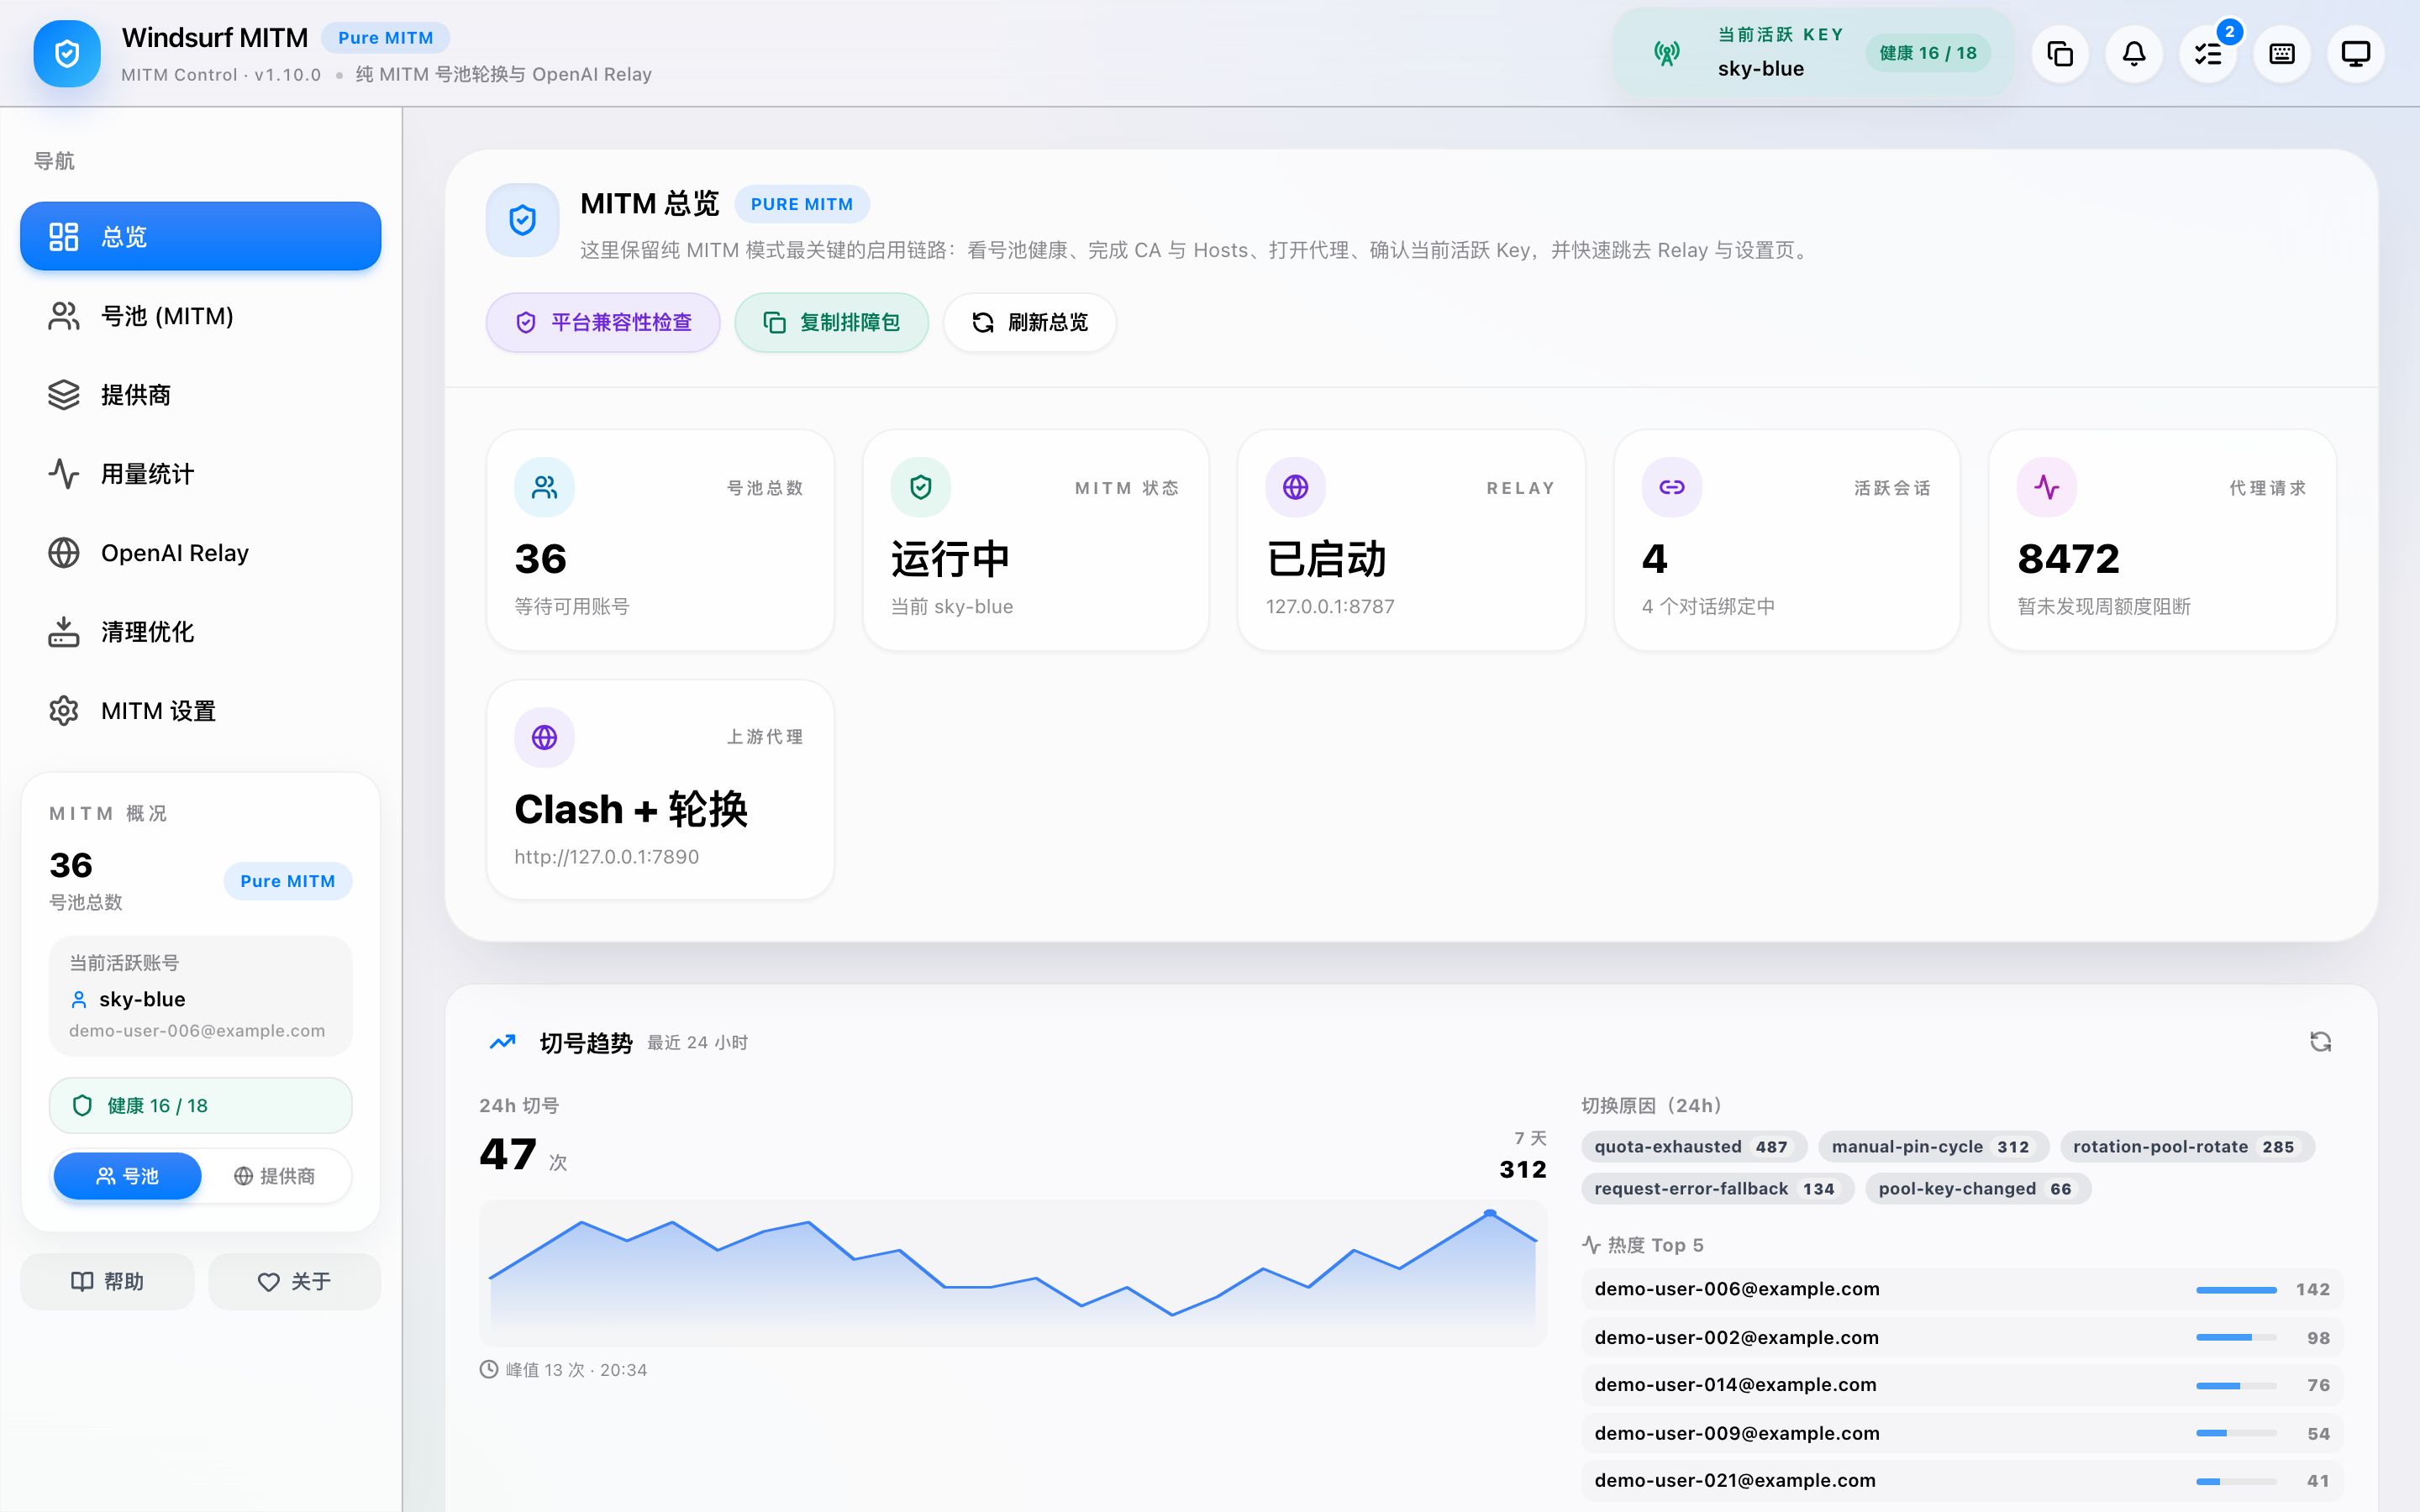Click the 号池总数 users icon
2420x1512 pixels.
point(544,487)
